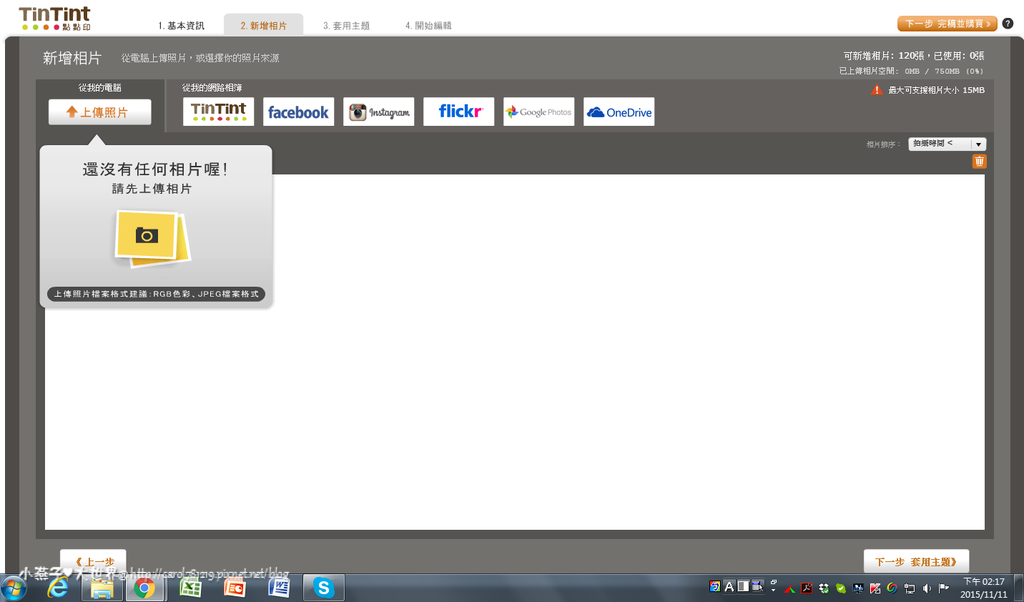Switch to Chrome in the taskbar
1024x602 pixels.
coord(144,588)
